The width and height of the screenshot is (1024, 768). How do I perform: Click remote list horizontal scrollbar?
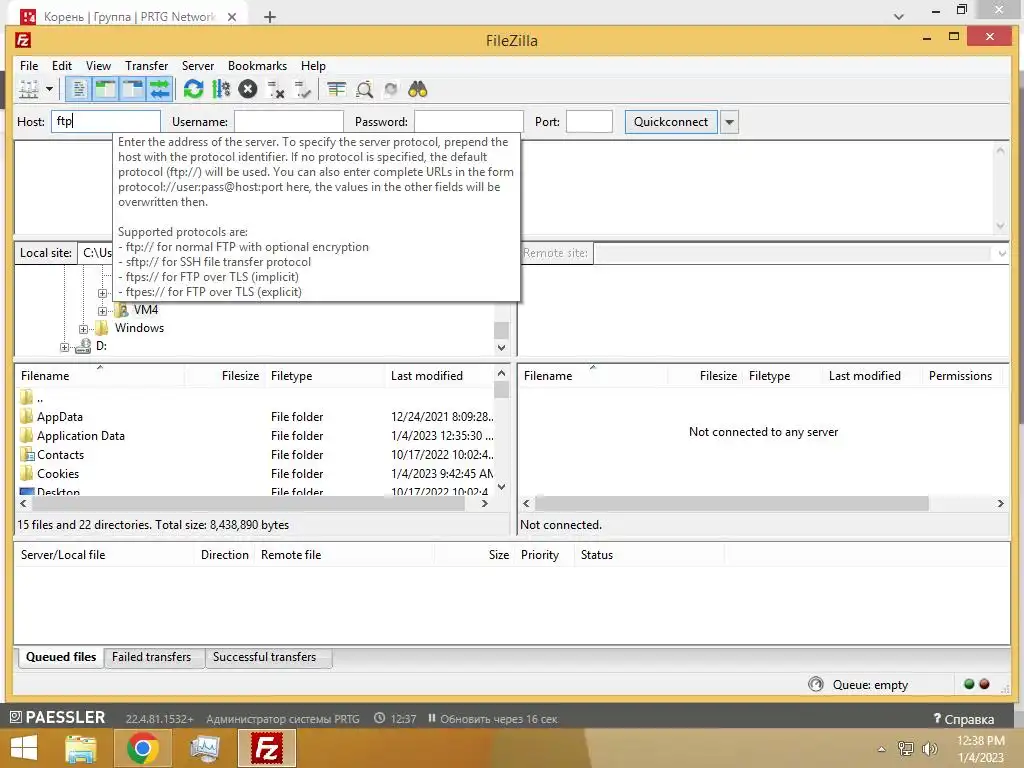click(731, 504)
